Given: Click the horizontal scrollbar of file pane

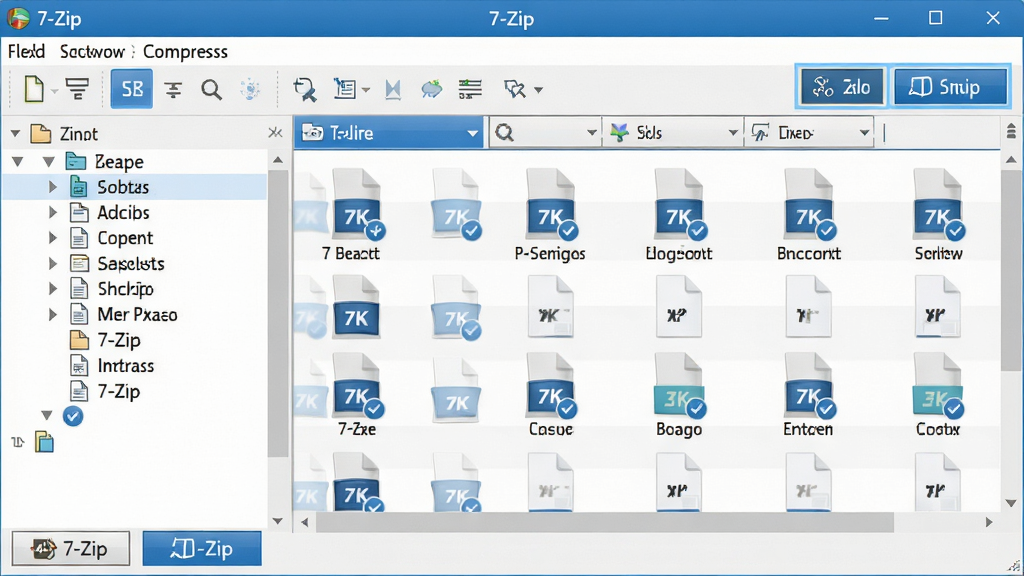Looking at the screenshot, I should 605,522.
